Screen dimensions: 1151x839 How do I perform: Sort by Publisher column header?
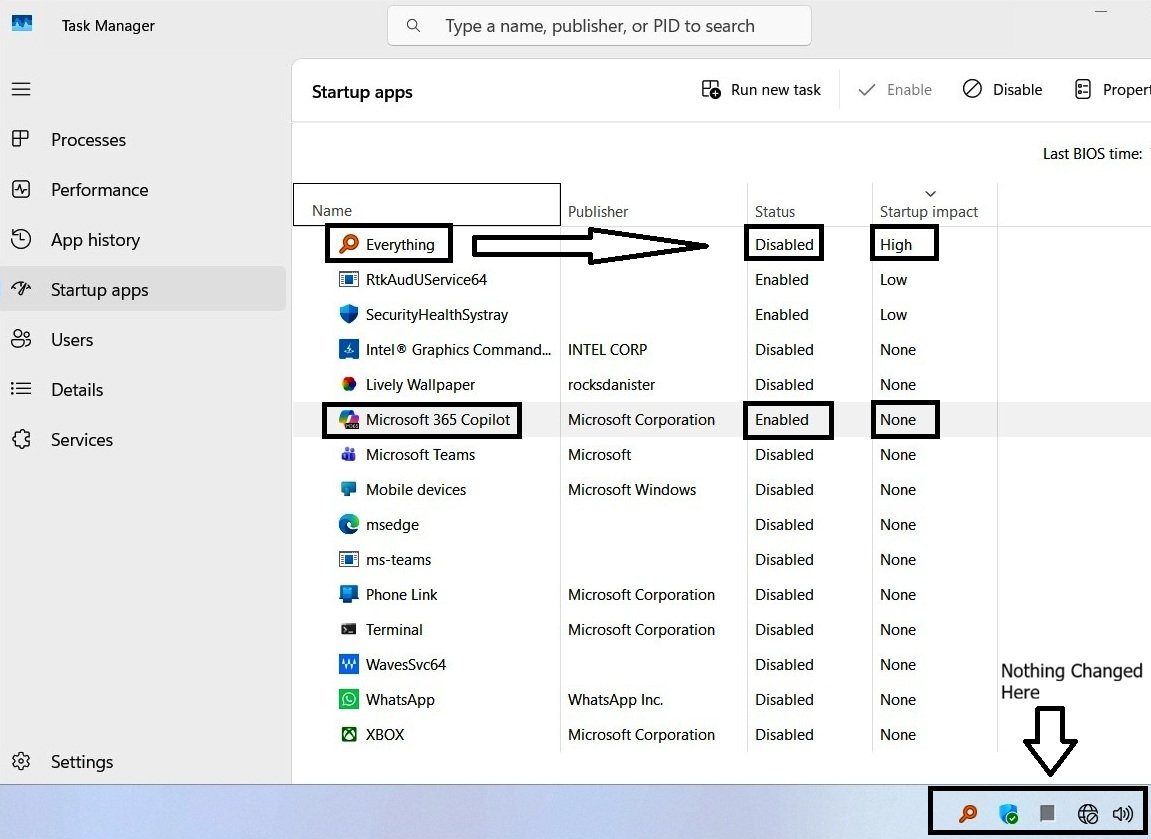coord(653,204)
